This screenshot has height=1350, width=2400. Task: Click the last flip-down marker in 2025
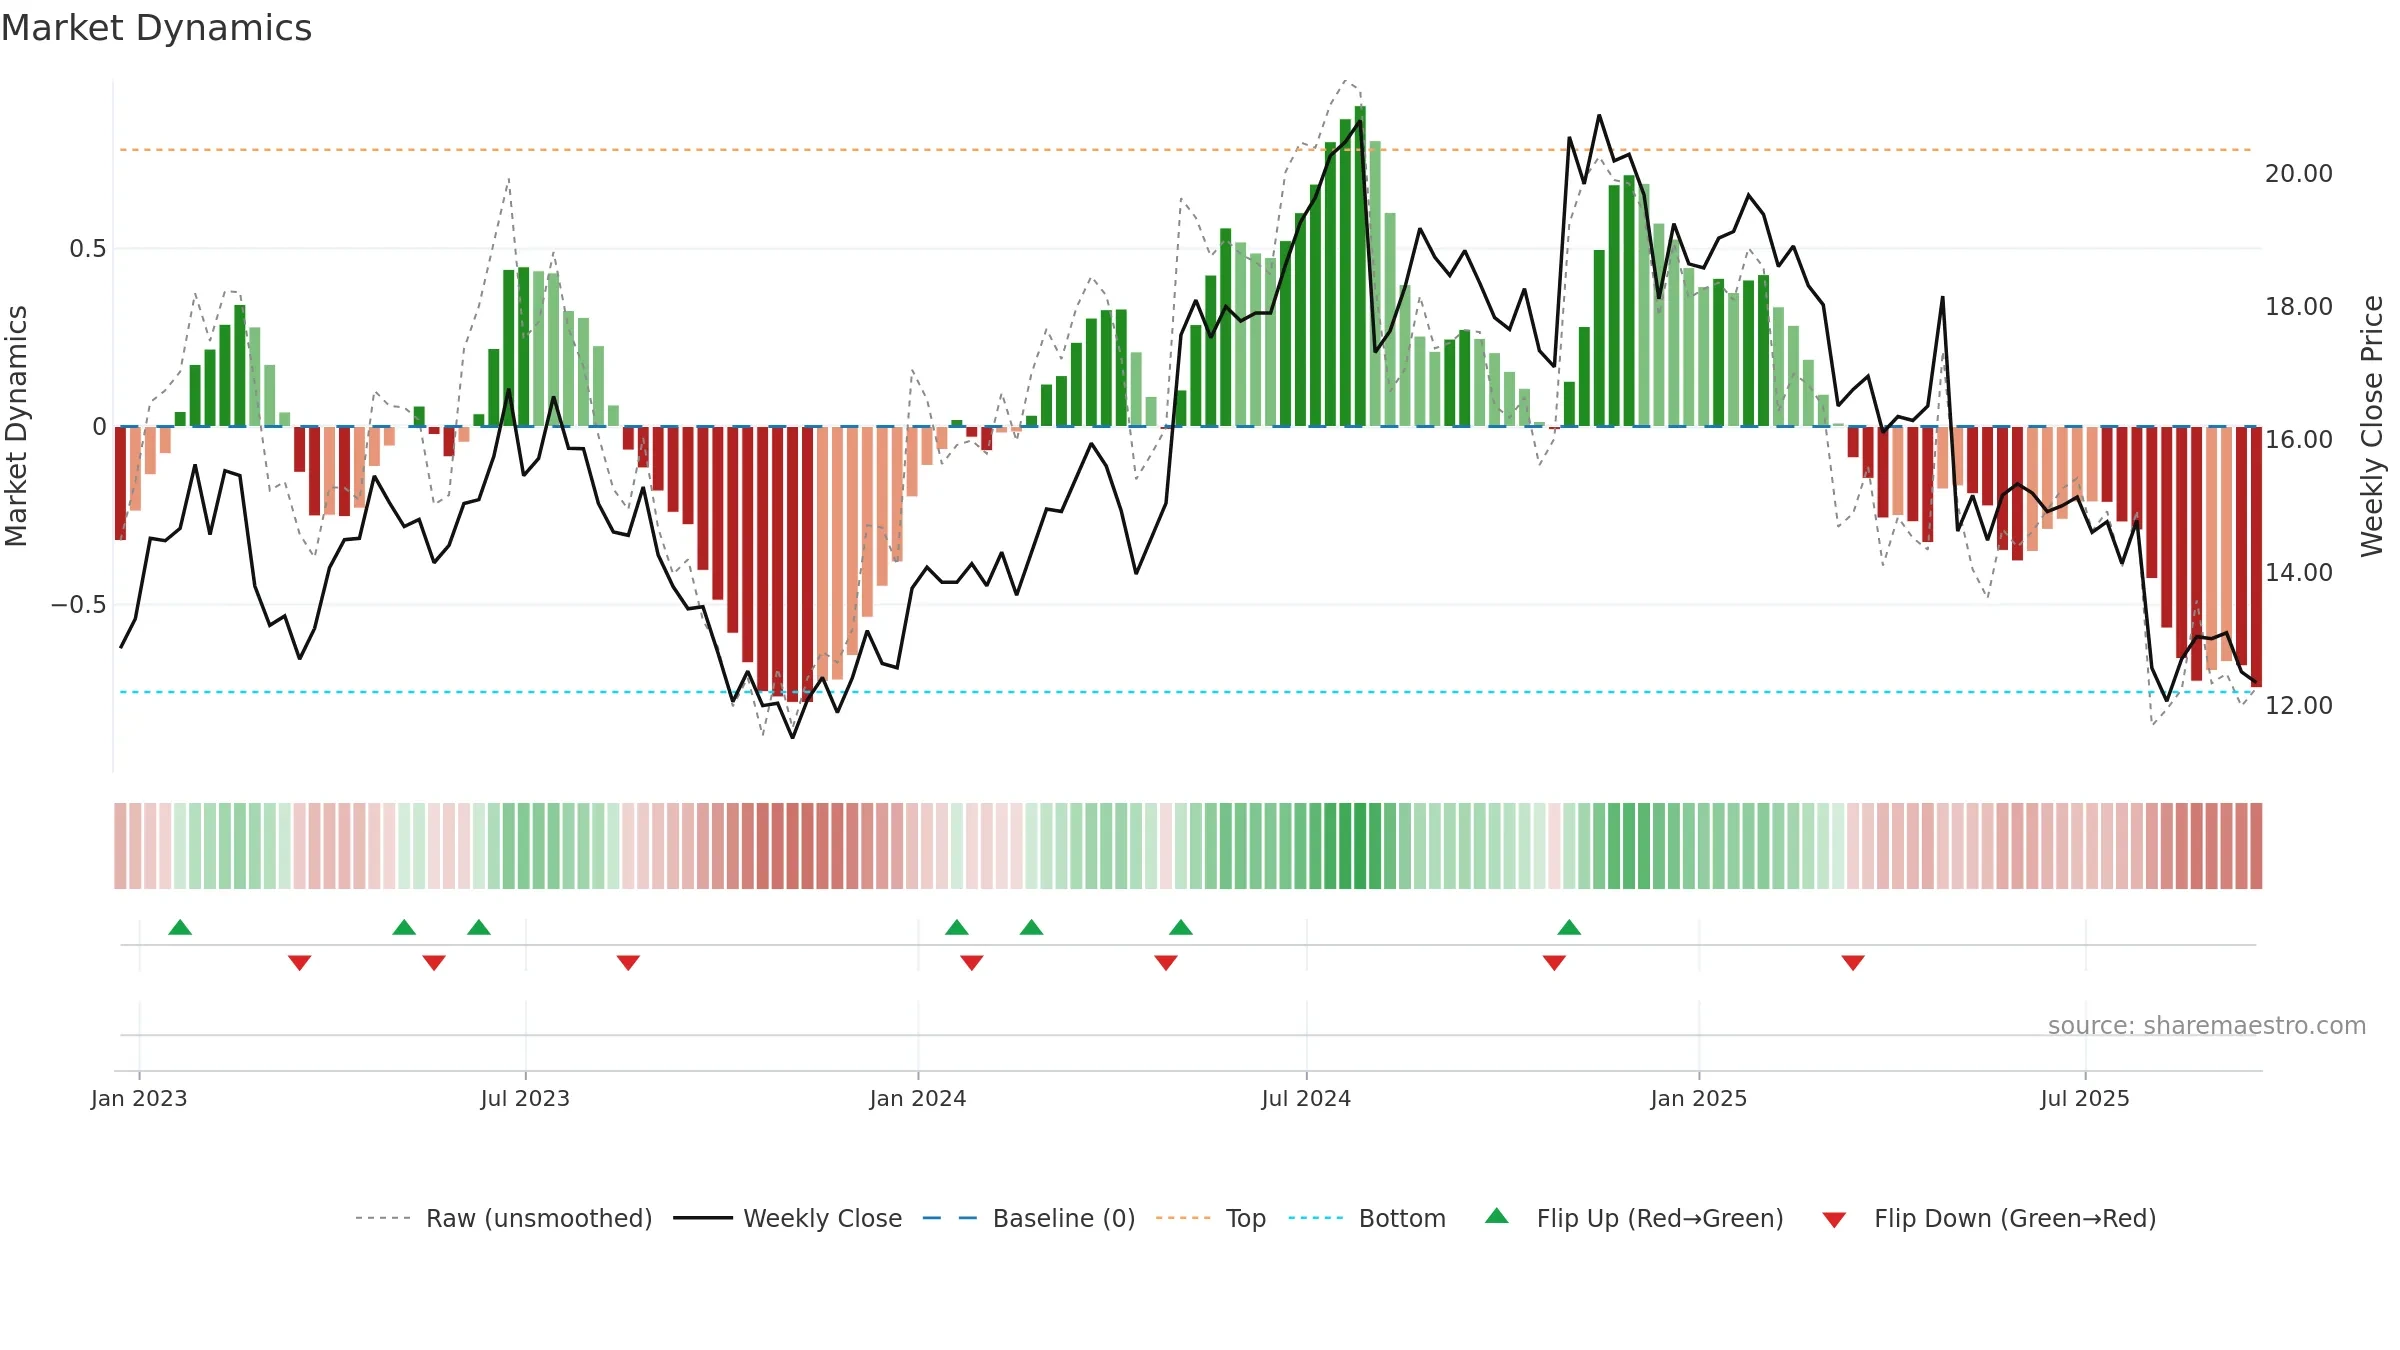pos(1853,962)
